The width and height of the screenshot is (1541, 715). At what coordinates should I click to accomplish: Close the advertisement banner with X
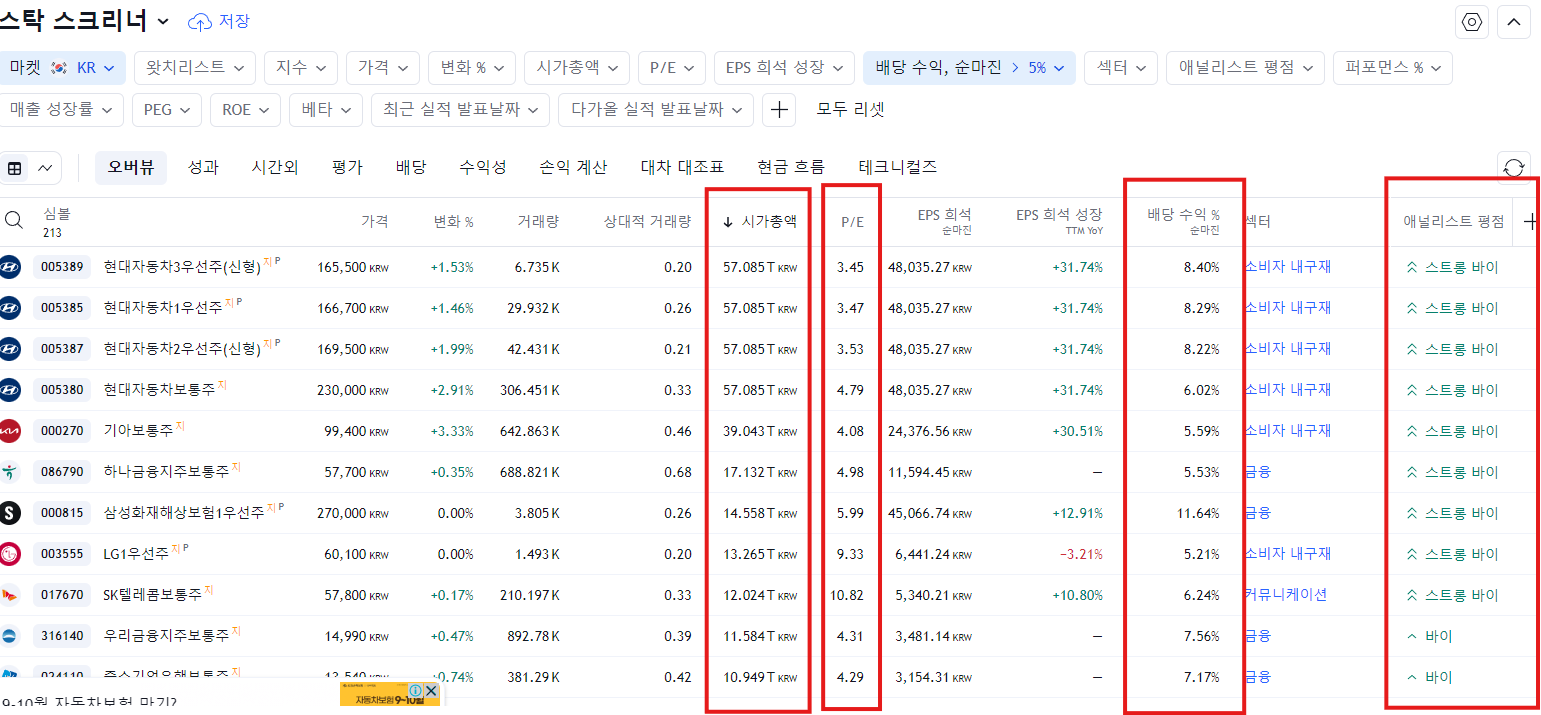[x=431, y=691]
